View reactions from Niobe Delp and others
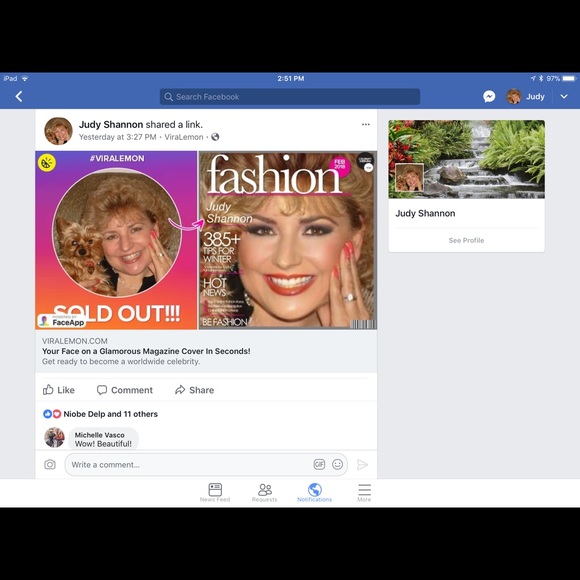The image size is (580, 580). pos(111,414)
